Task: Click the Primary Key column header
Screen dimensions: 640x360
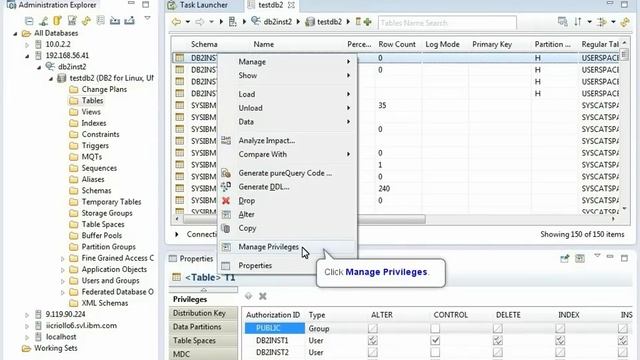Action: click(492, 44)
